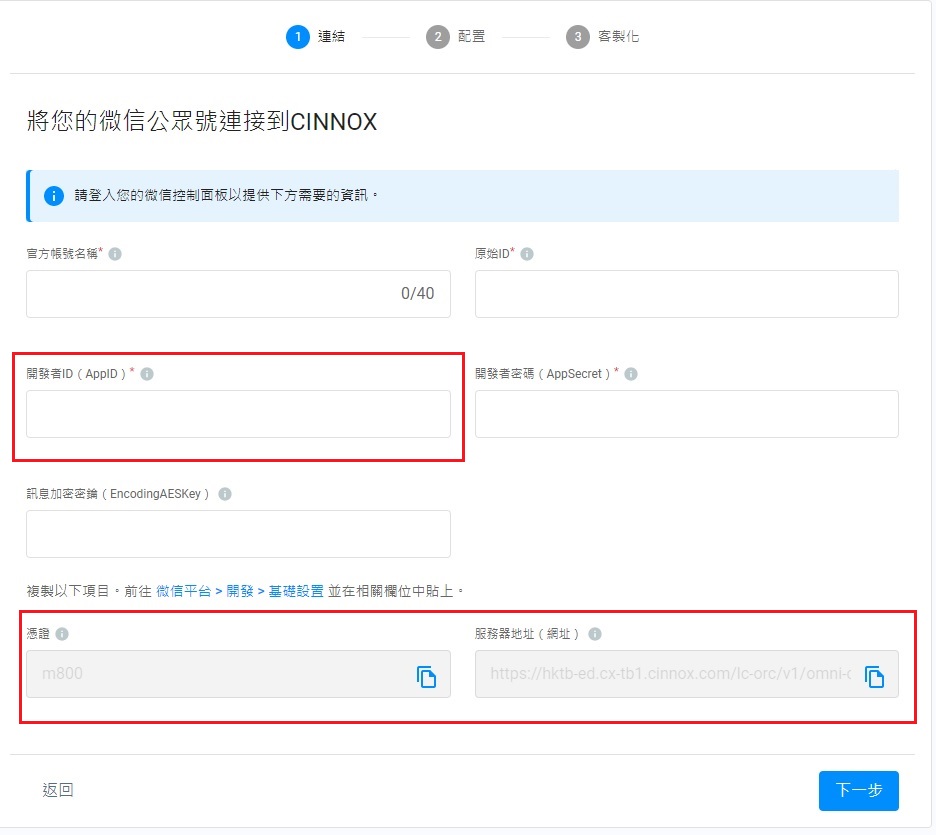Screen dimensions: 936x835
Task: Click the 返回 button
Action: (58, 791)
